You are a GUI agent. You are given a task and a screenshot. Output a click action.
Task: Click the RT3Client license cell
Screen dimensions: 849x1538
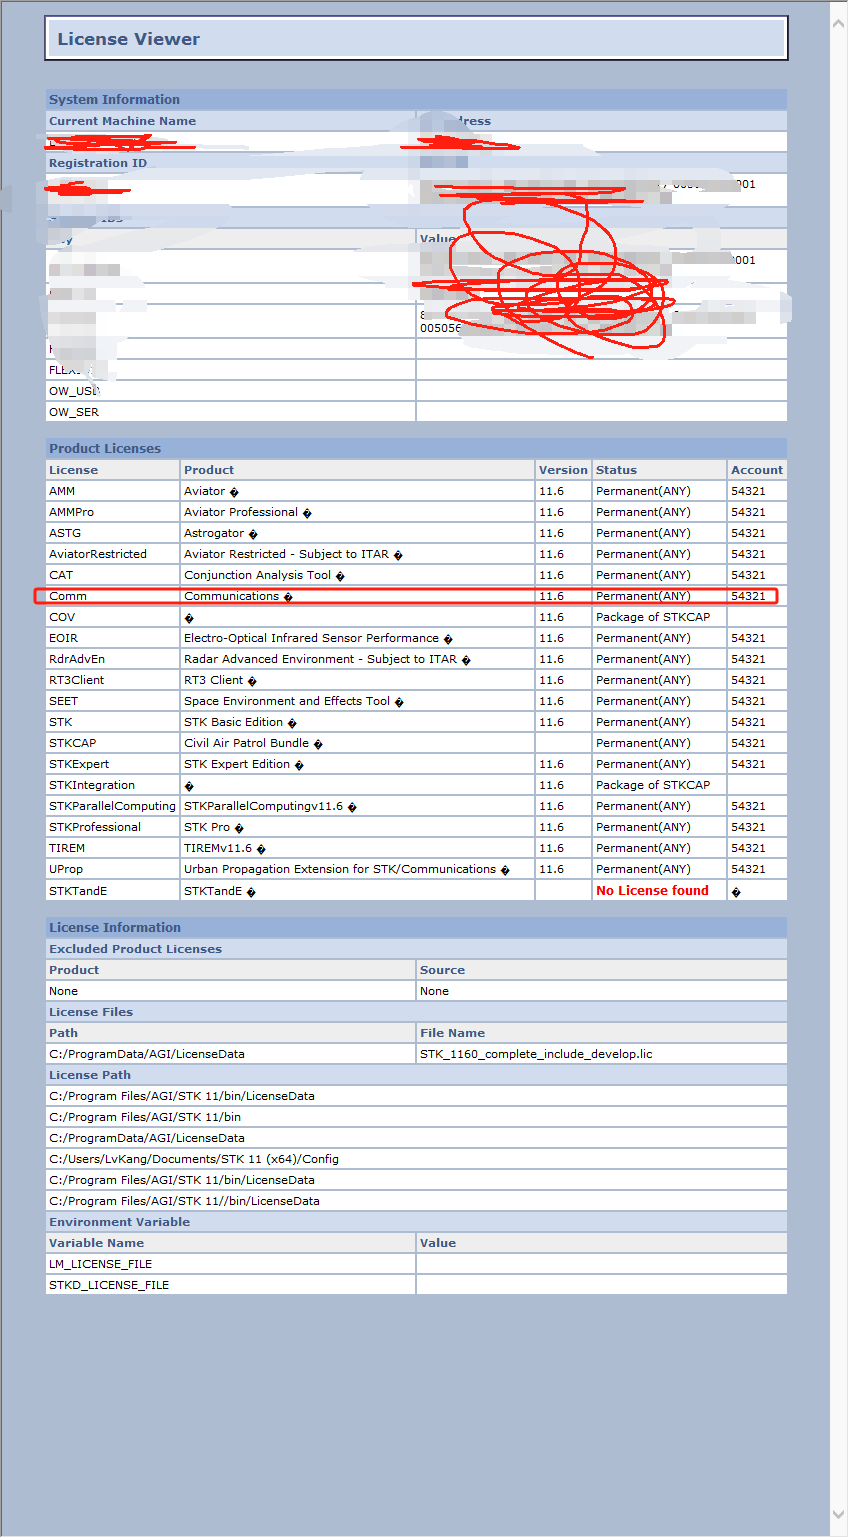click(113, 680)
